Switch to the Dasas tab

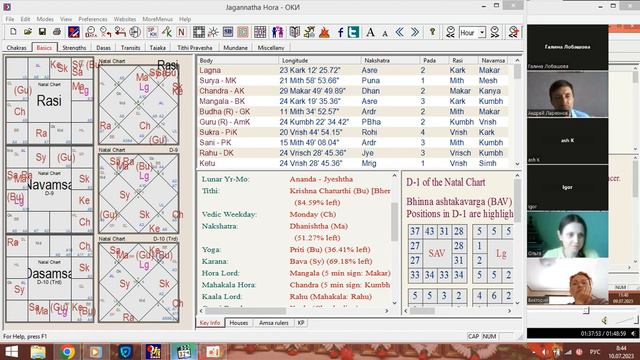click(x=104, y=47)
